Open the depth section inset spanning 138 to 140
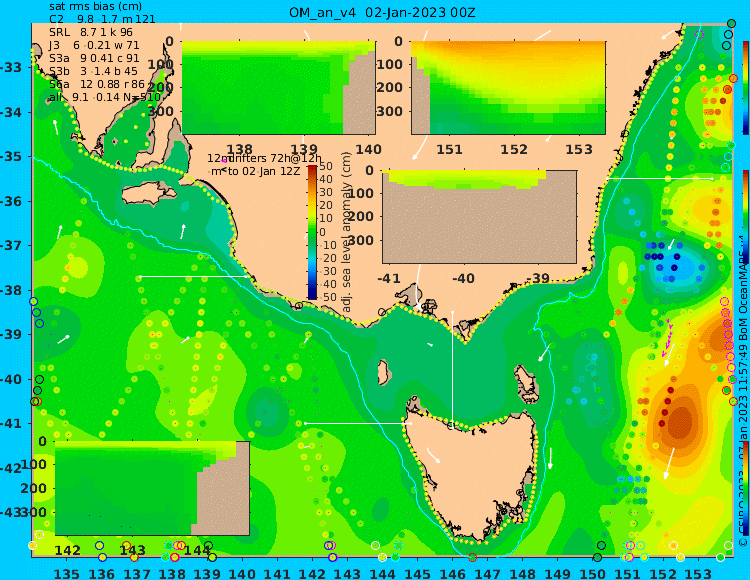This screenshot has height=580, width=750. (278, 88)
